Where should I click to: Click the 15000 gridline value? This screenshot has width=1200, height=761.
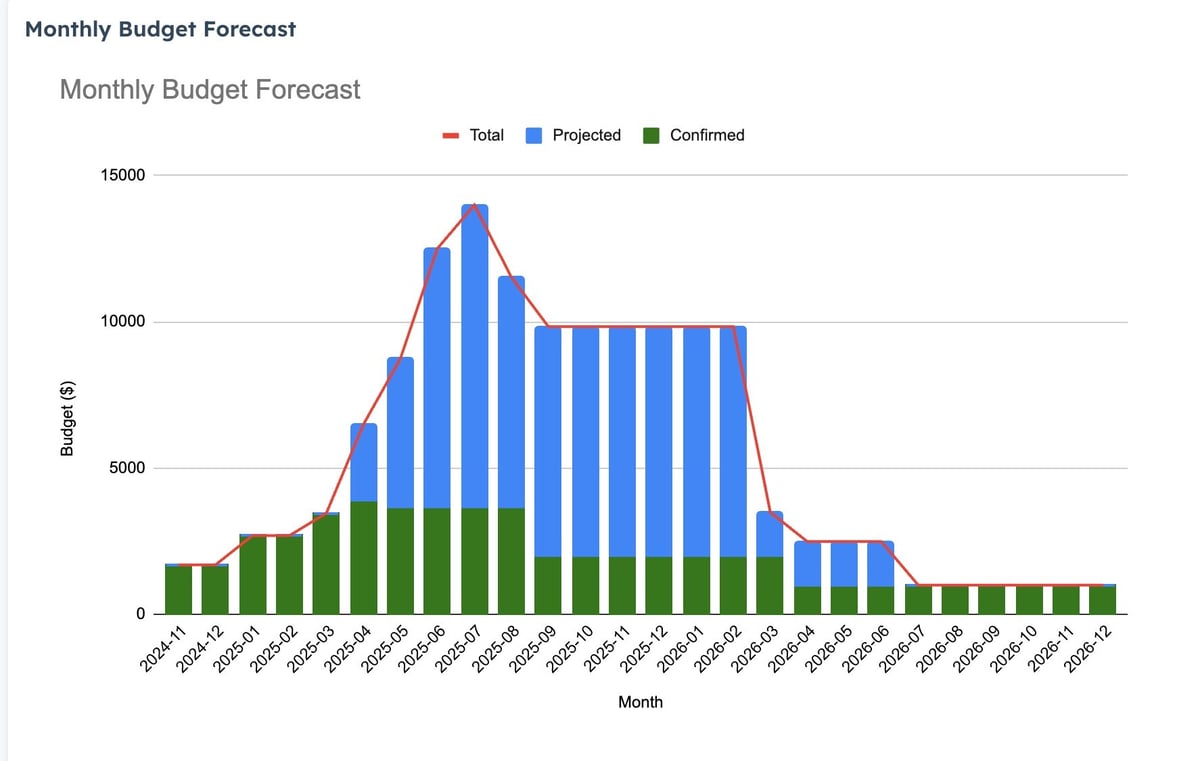[x=122, y=174]
